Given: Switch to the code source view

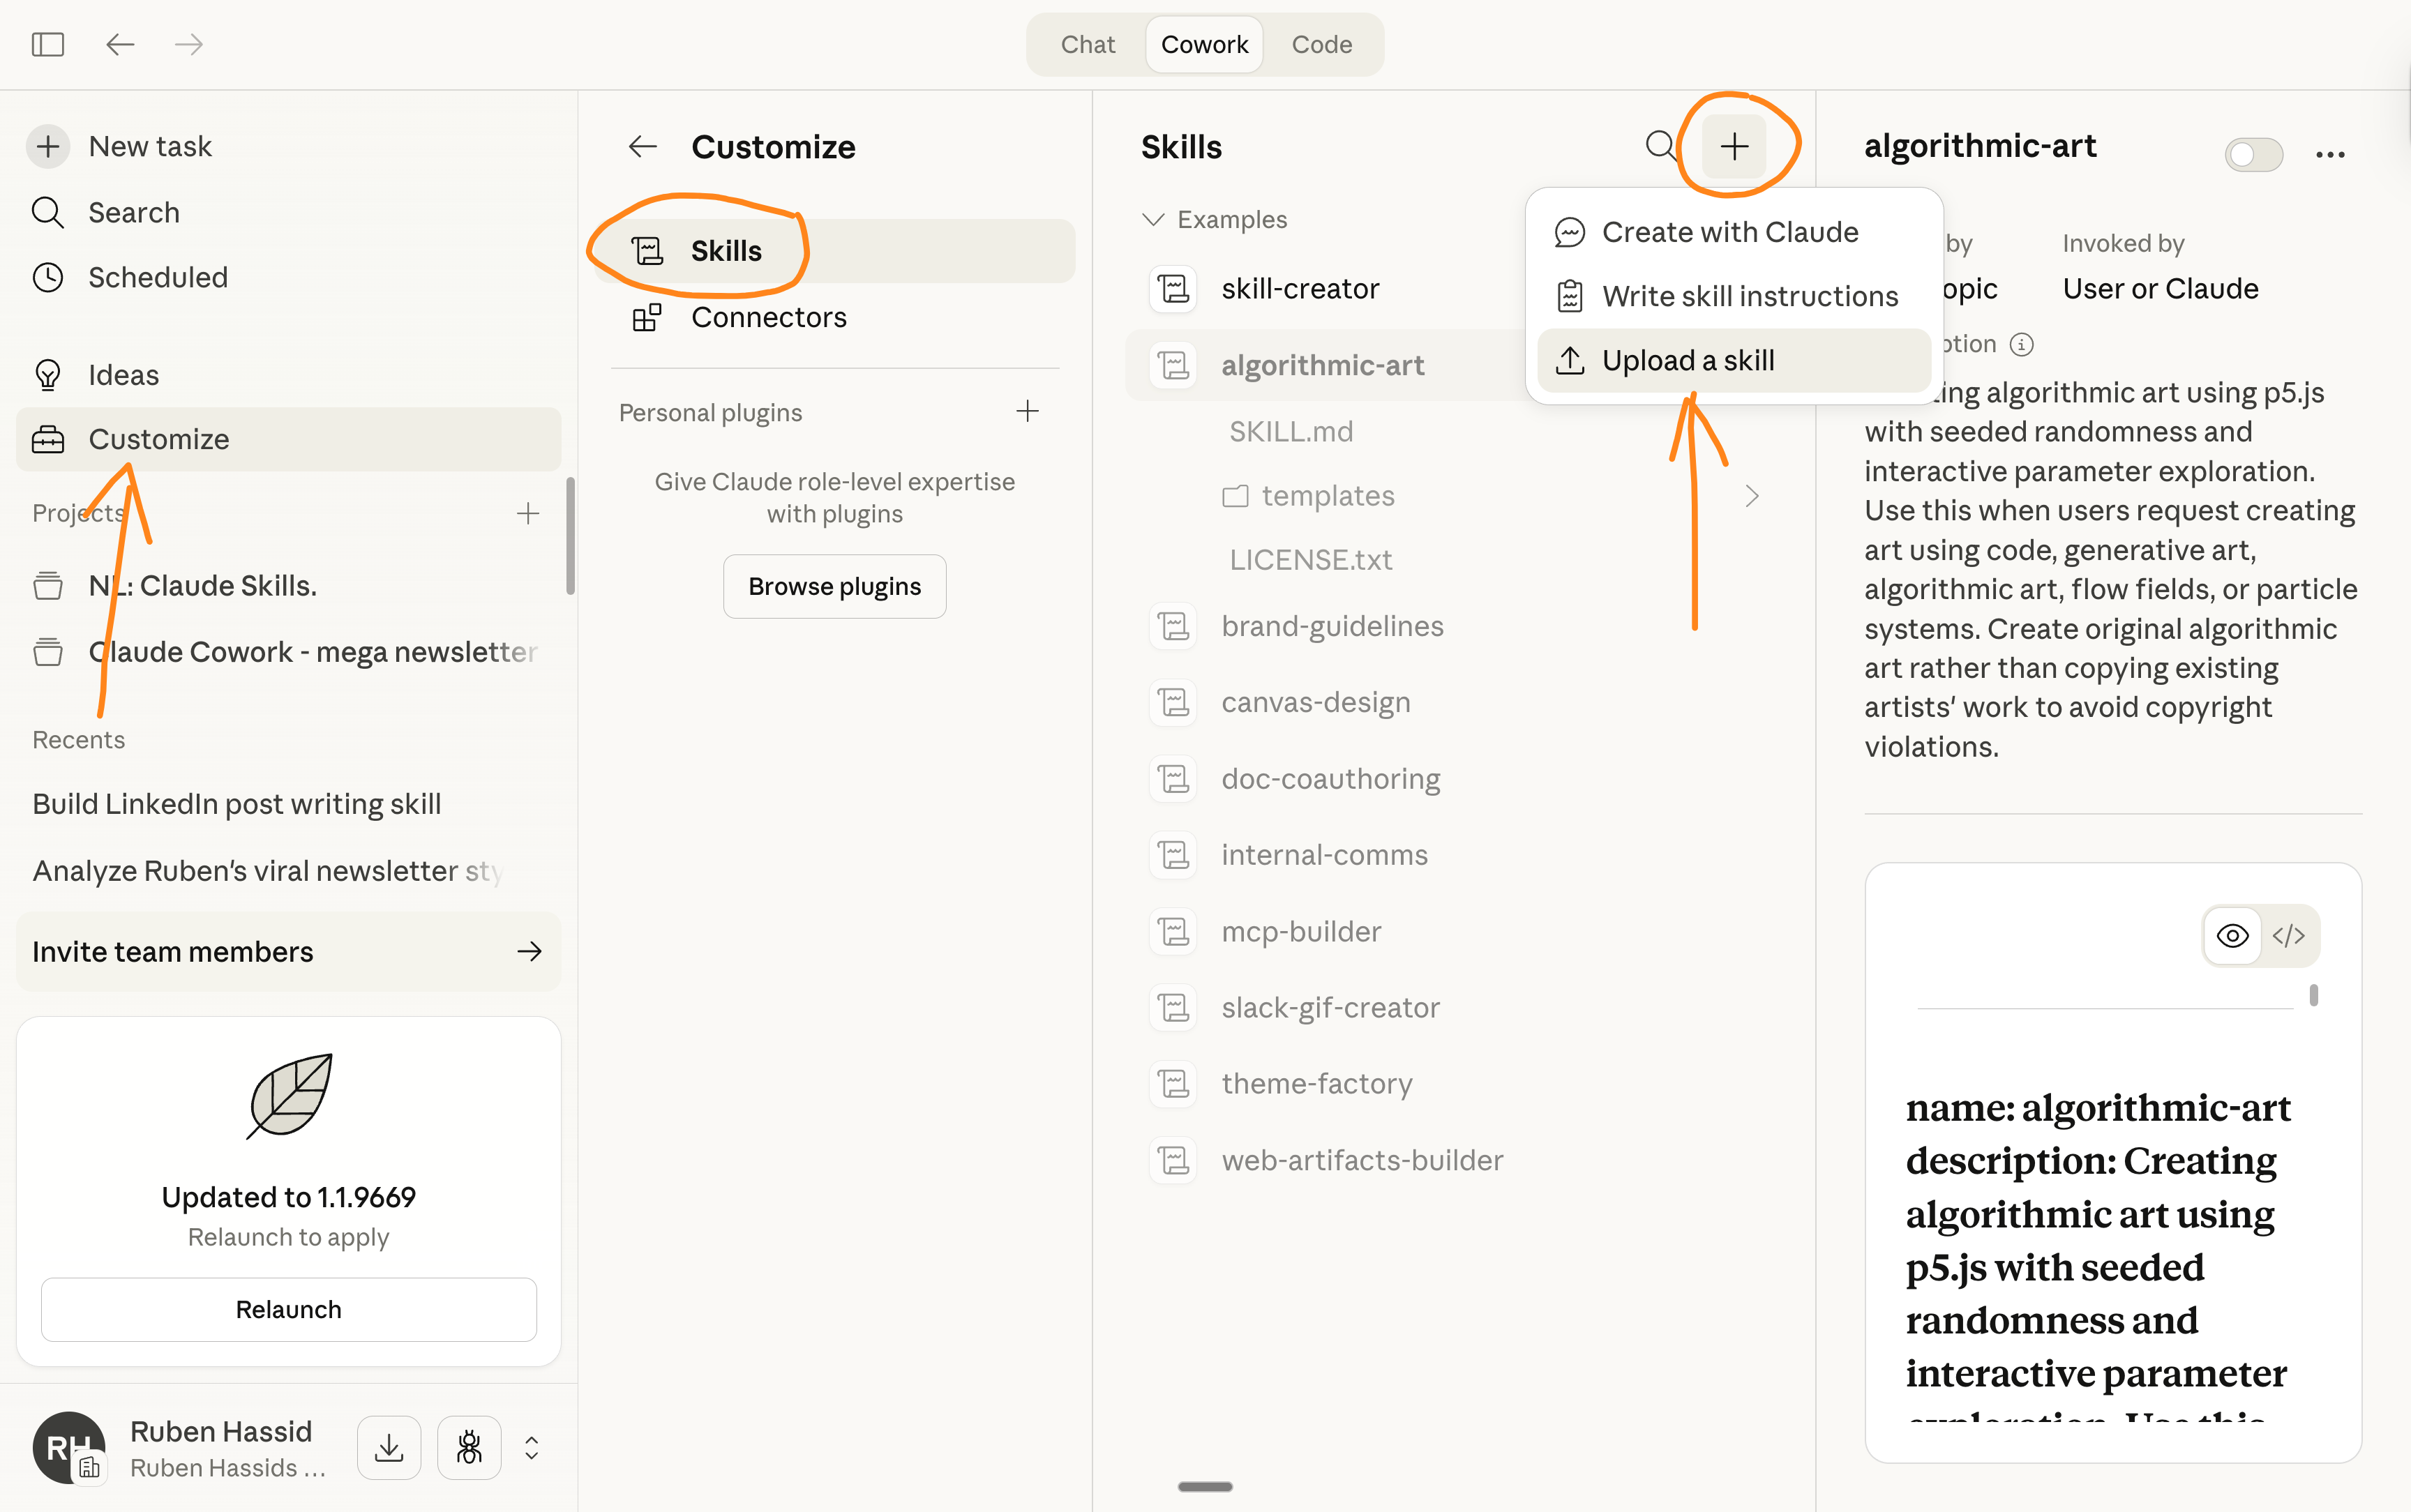Looking at the screenshot, I should [x=2289, y=935].
